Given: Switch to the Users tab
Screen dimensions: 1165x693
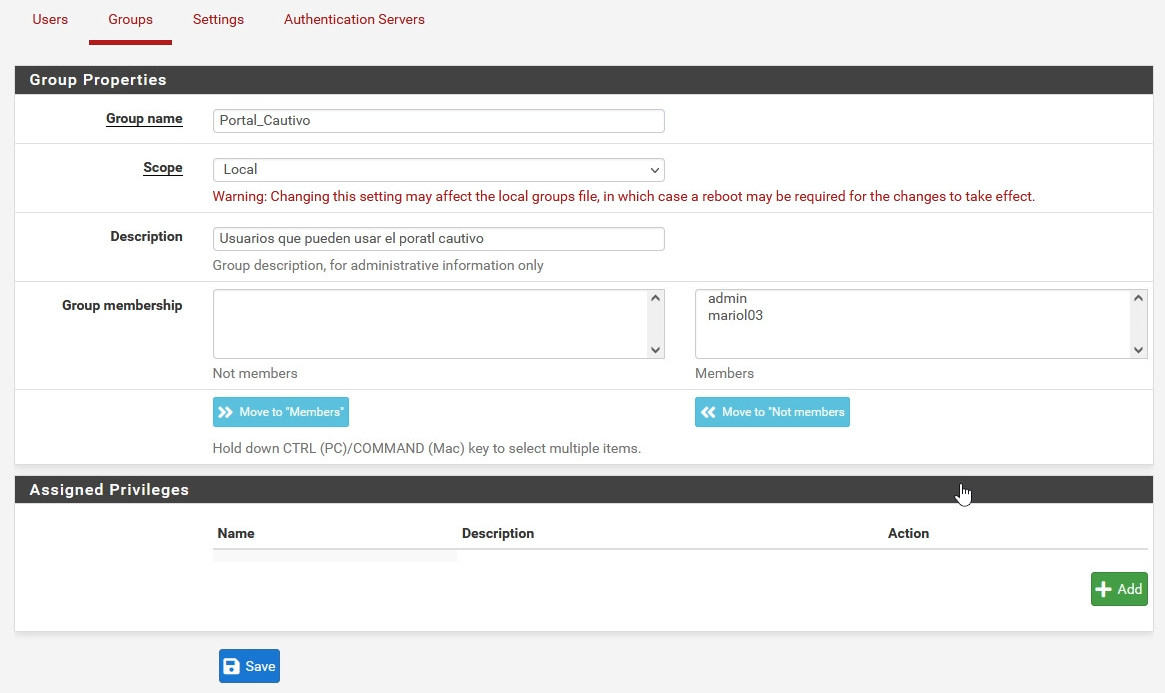Looking at the screenshot, I should [x=50, y=19].
